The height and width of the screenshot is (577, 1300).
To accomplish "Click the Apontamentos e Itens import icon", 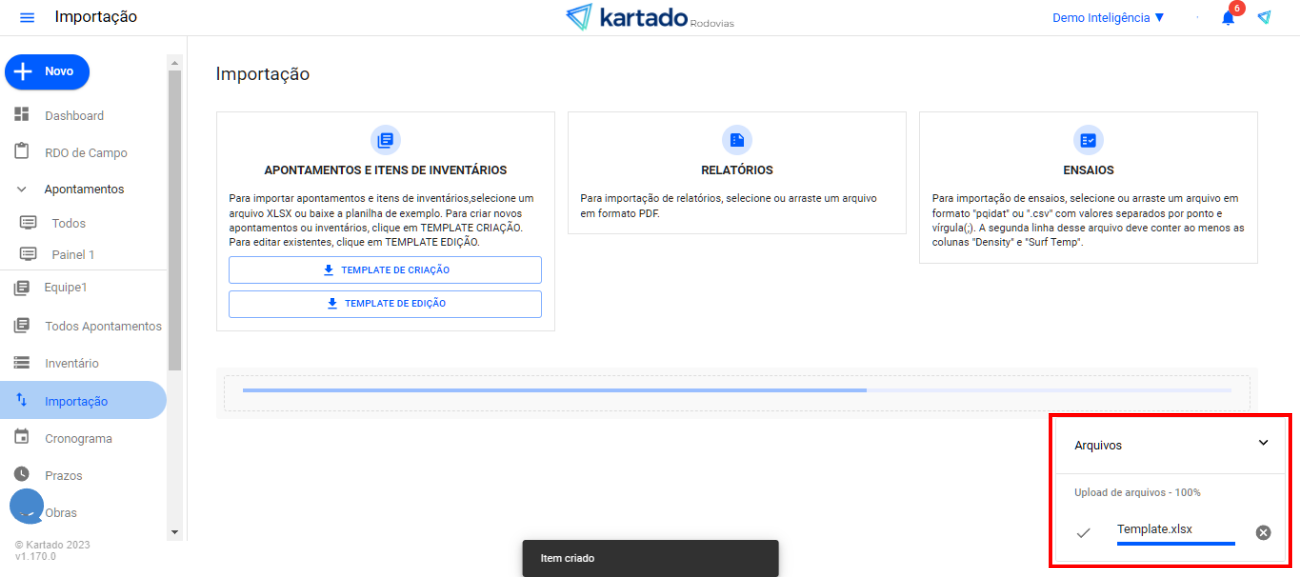I will tap(385, 140).
